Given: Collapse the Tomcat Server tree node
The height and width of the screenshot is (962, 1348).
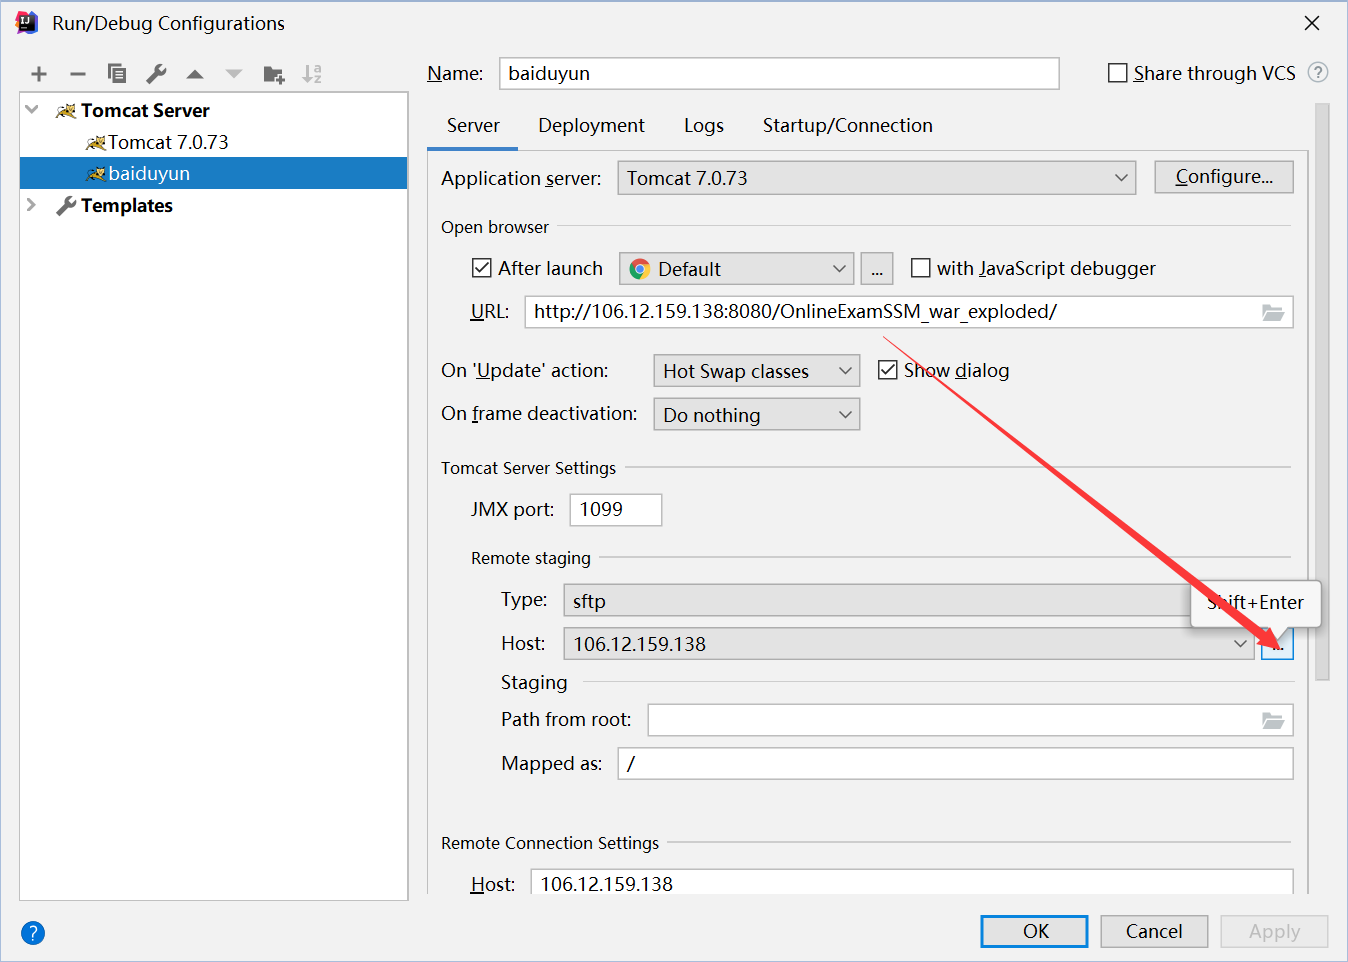Looking at the screenshot, I should tap(32, 110).
